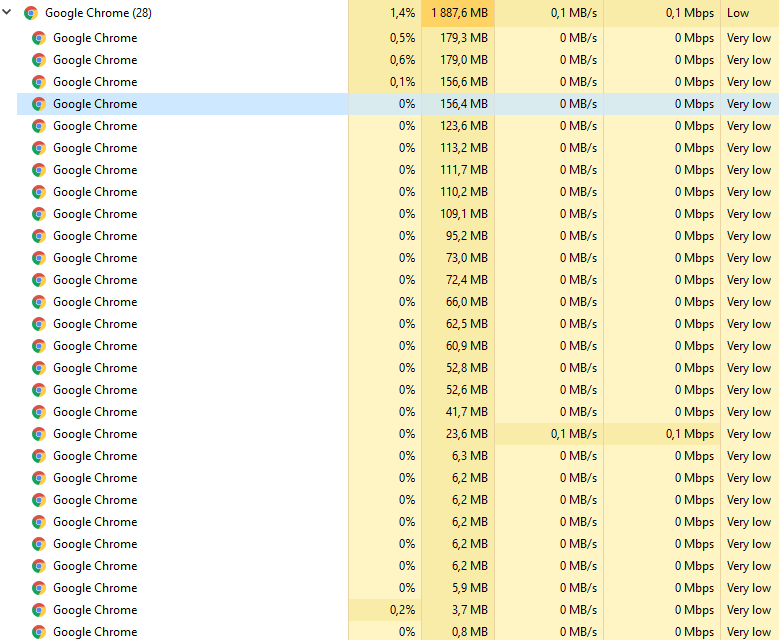This screenshot has width=779, height=640.
Task: Click the CPU value "0,6%"
Action: [402, 60]
